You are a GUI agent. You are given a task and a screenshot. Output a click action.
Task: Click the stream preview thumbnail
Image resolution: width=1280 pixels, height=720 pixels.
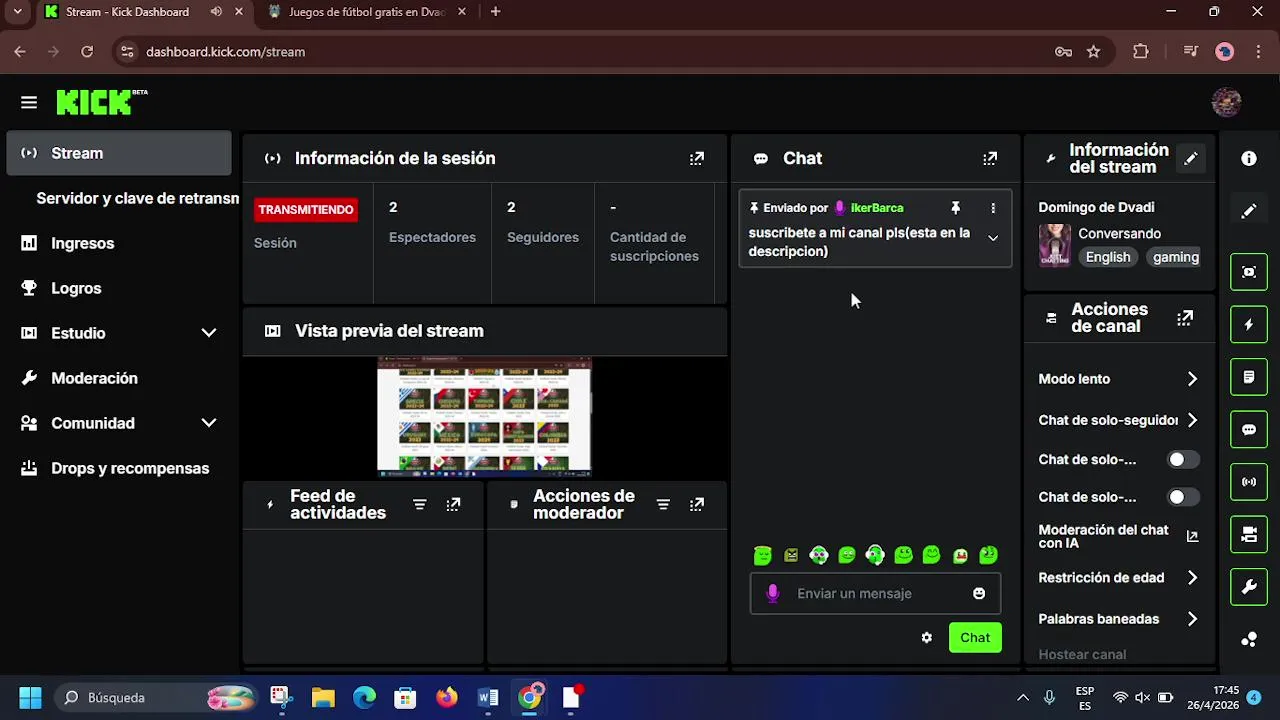tap(484, 417)
